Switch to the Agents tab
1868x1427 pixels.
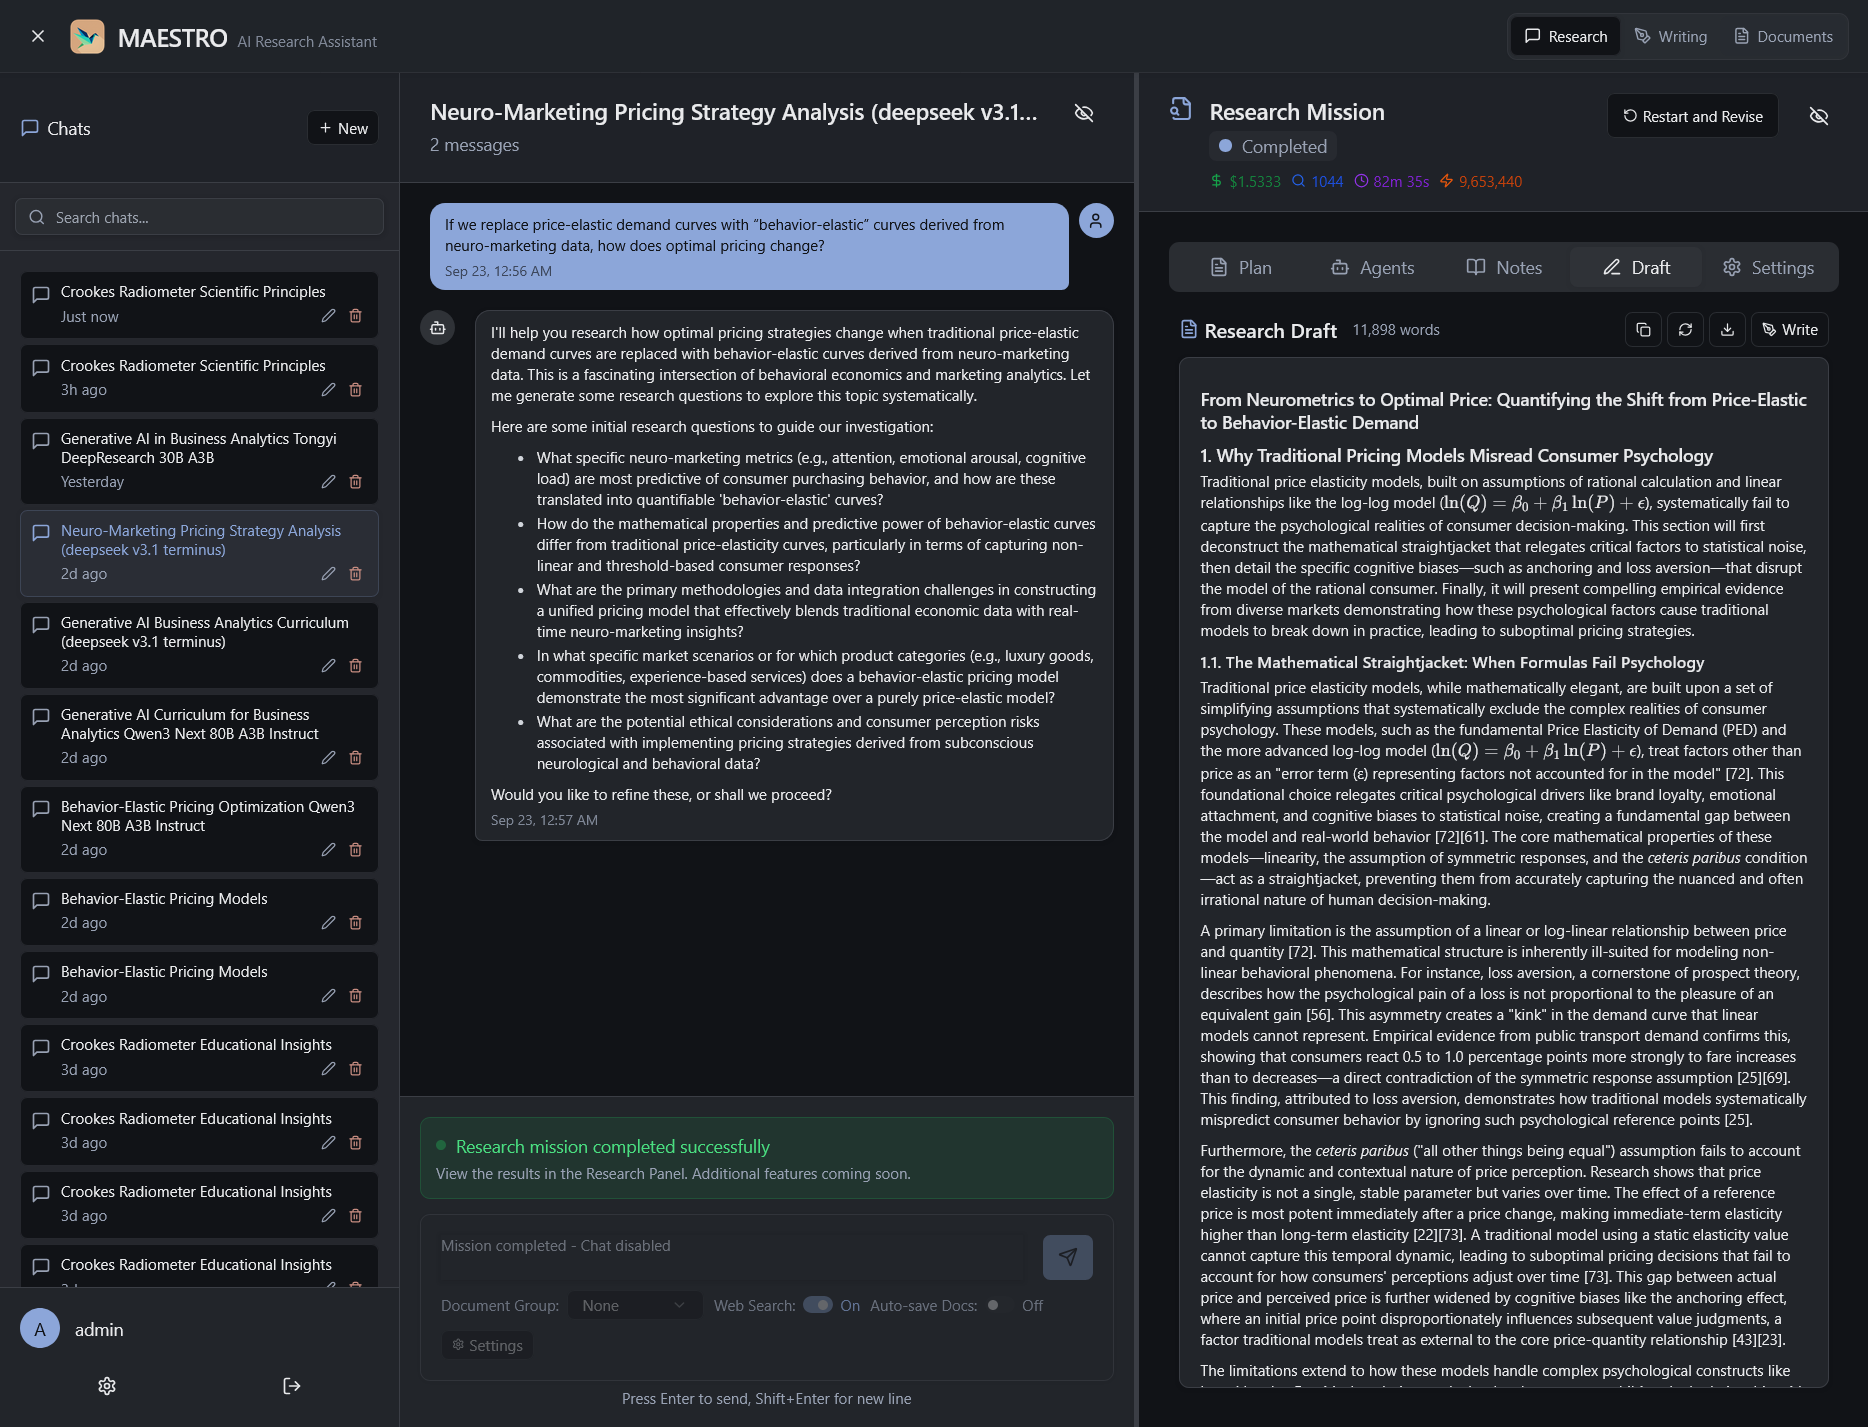pos(1372,268)
